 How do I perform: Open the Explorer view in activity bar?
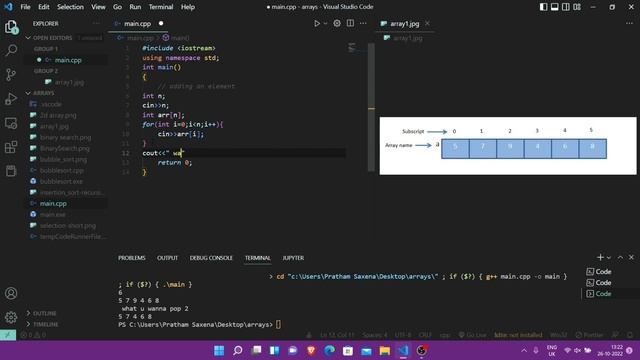(x=11, y=27)
